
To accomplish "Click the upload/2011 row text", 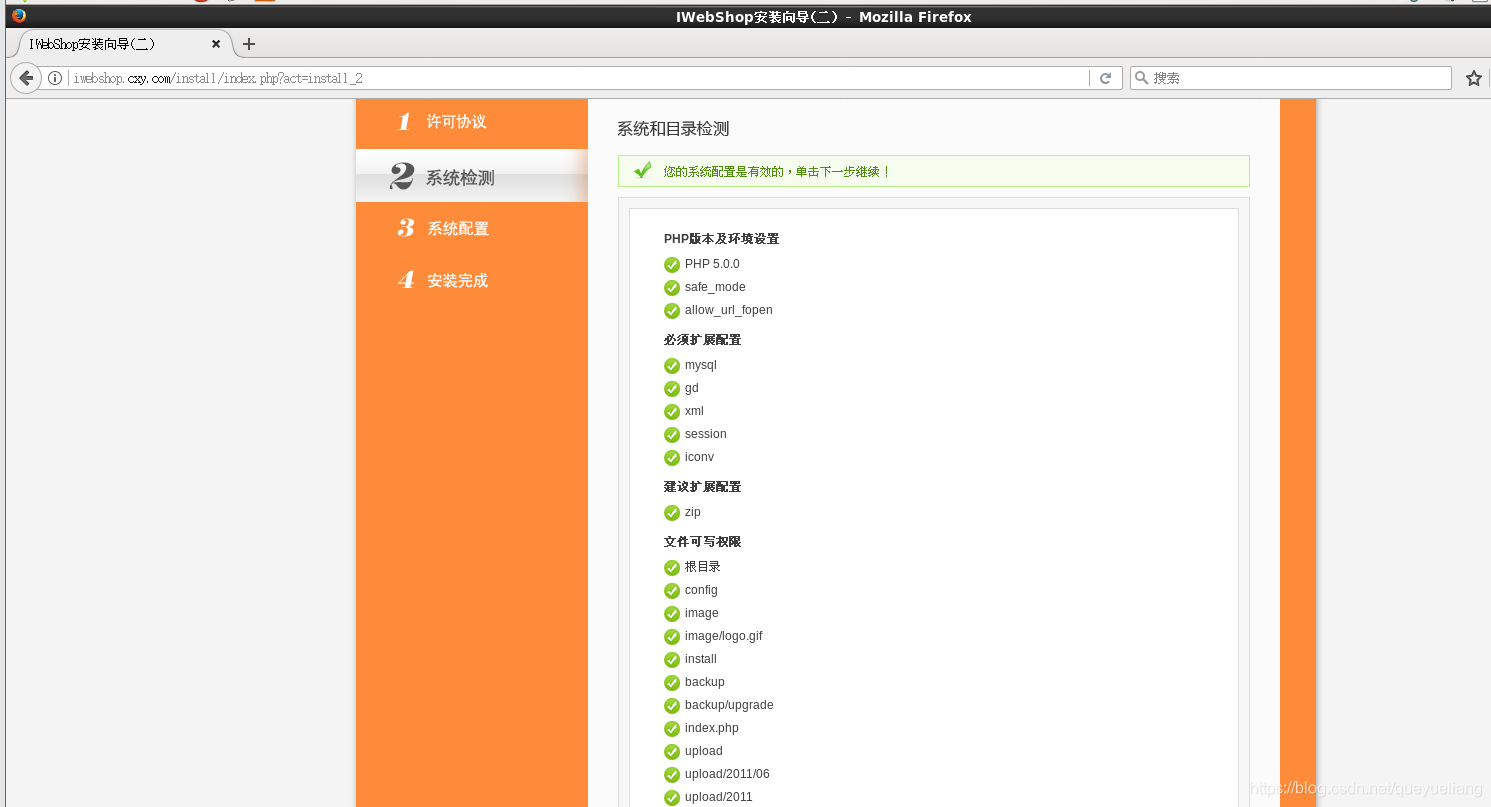I will click(719, 797).
